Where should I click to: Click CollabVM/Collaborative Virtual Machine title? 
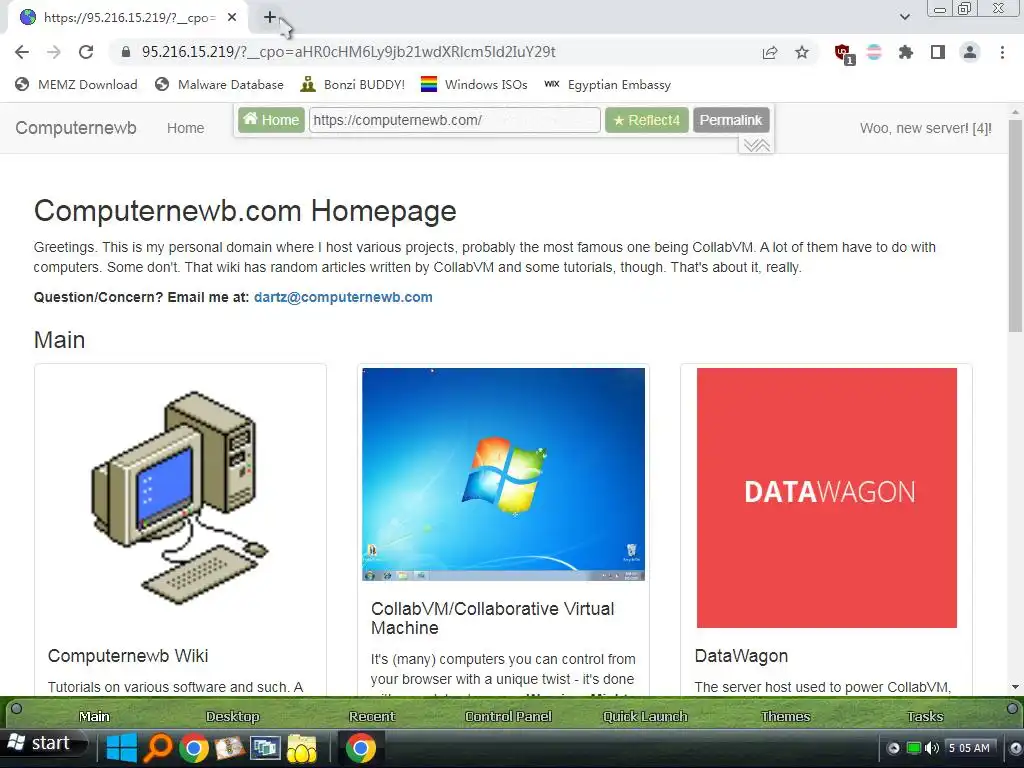pyautogui.click(x=492, y=618)
